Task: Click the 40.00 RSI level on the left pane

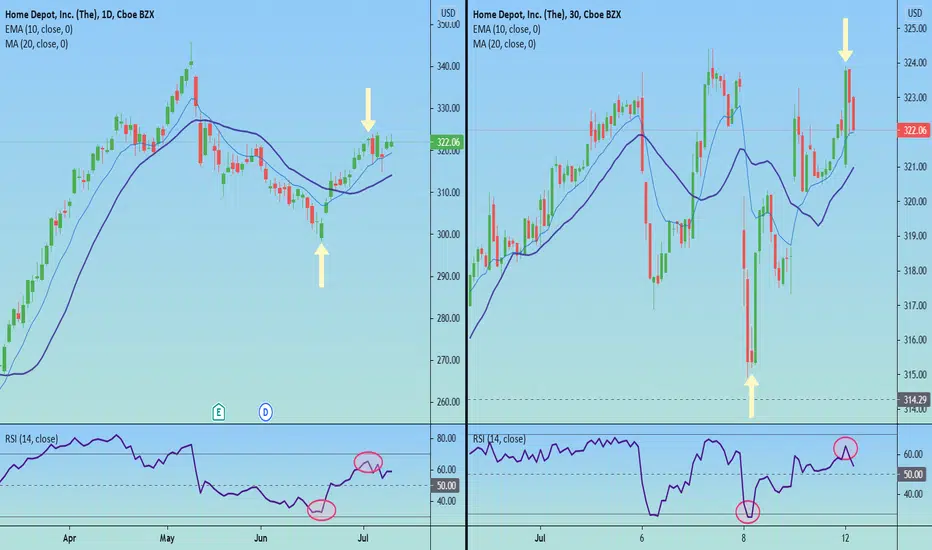Action: point(446,501)
